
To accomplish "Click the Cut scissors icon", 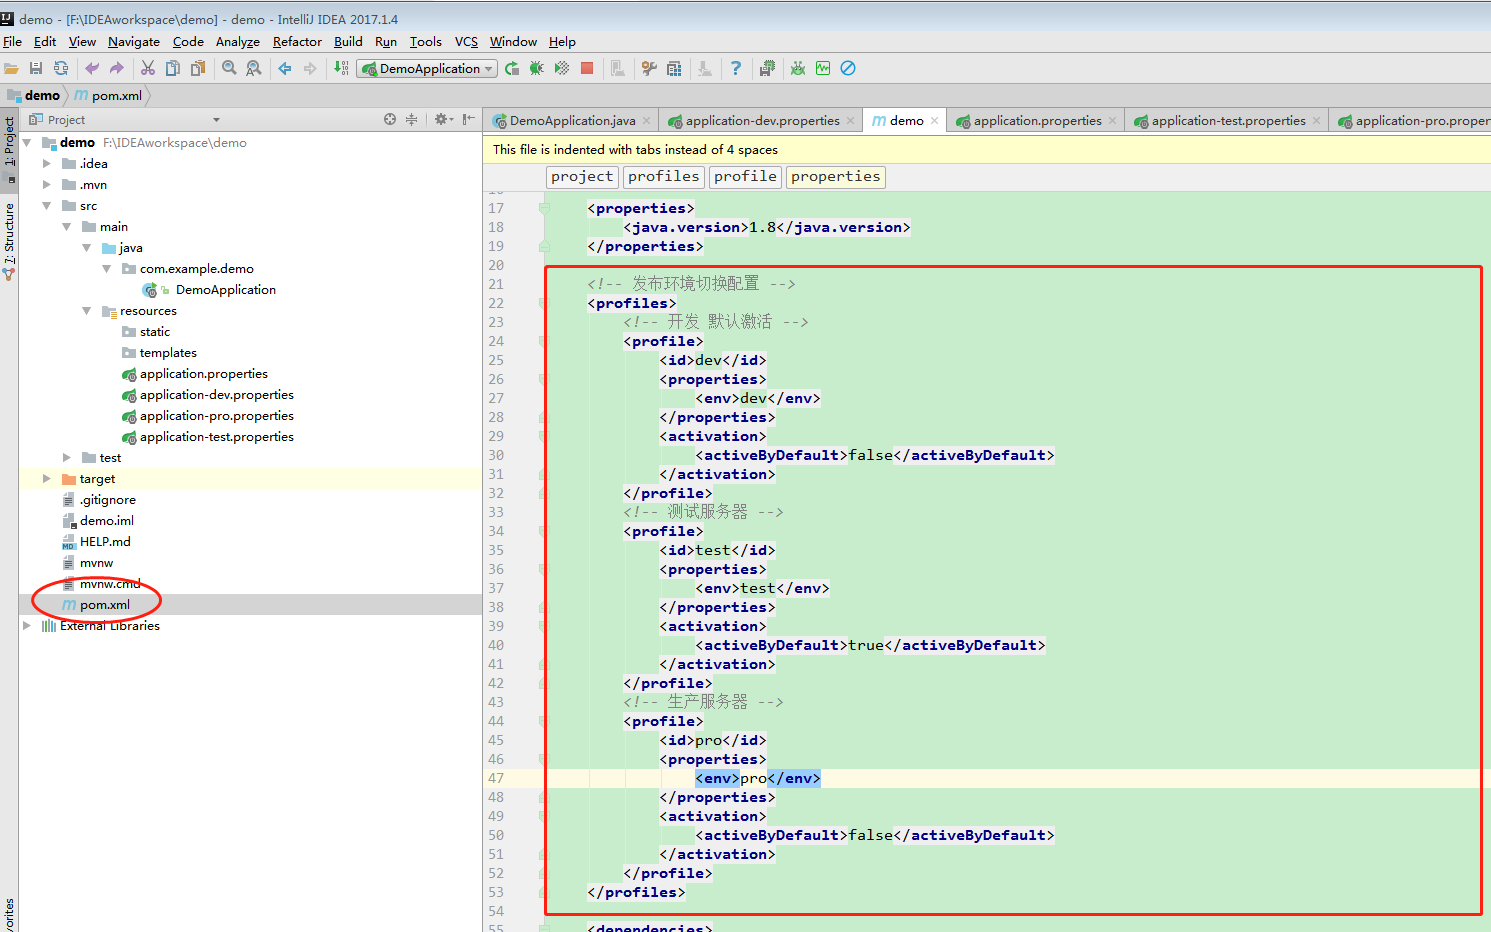I will pos(148,68).
